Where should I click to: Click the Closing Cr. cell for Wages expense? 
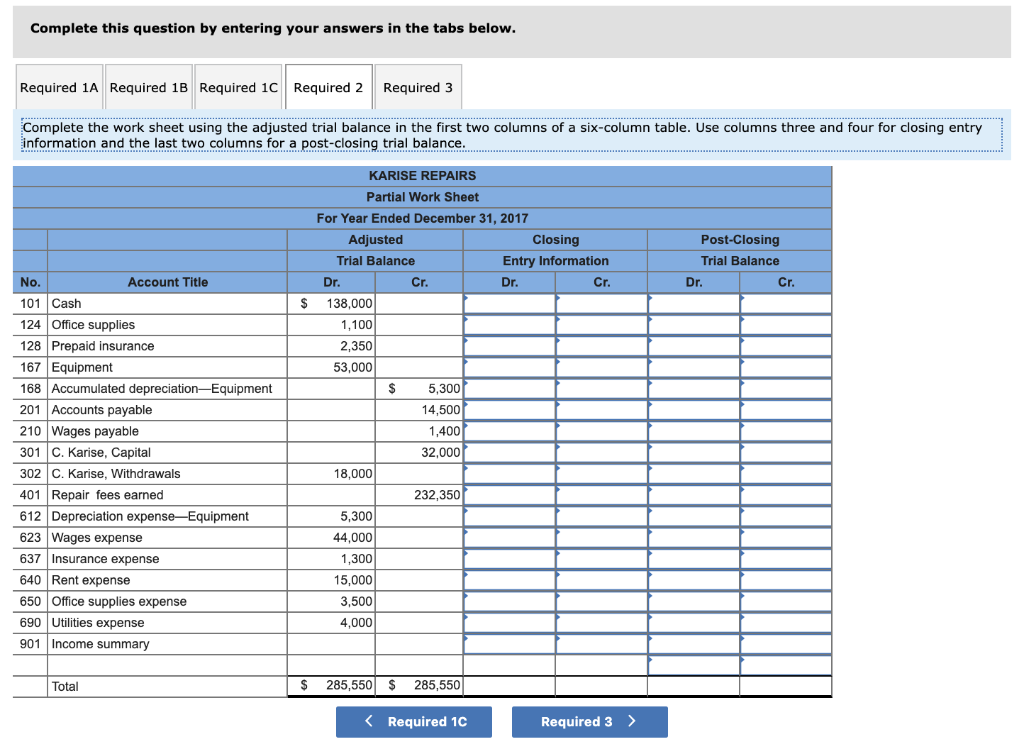coord(601,537)
